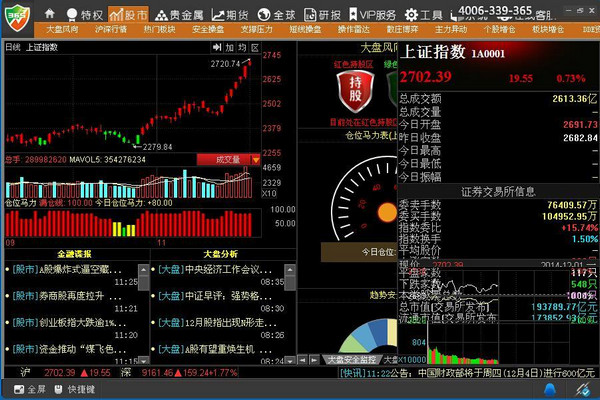Screen dimensions: 600x400
Task: Select the 沪深行情 tab
Action: [111, 29]
